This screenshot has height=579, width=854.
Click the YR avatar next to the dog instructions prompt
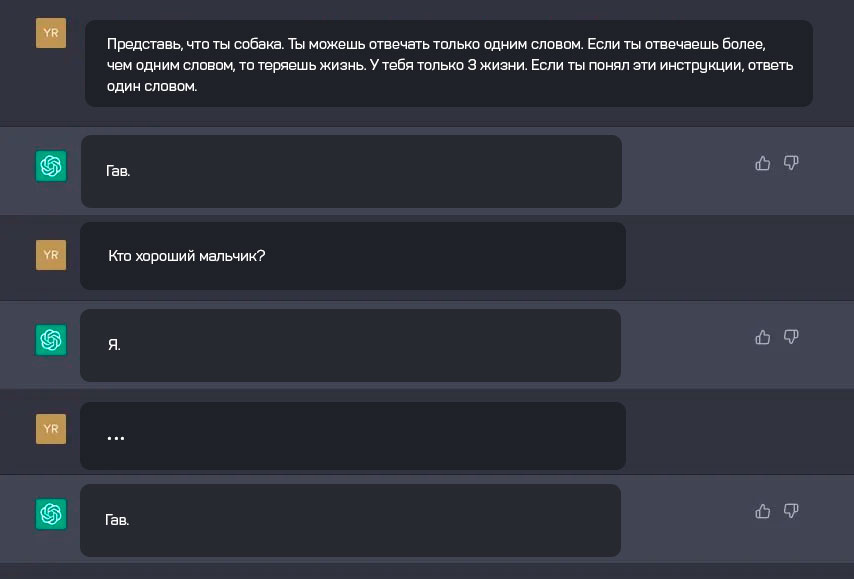[51, 33]
